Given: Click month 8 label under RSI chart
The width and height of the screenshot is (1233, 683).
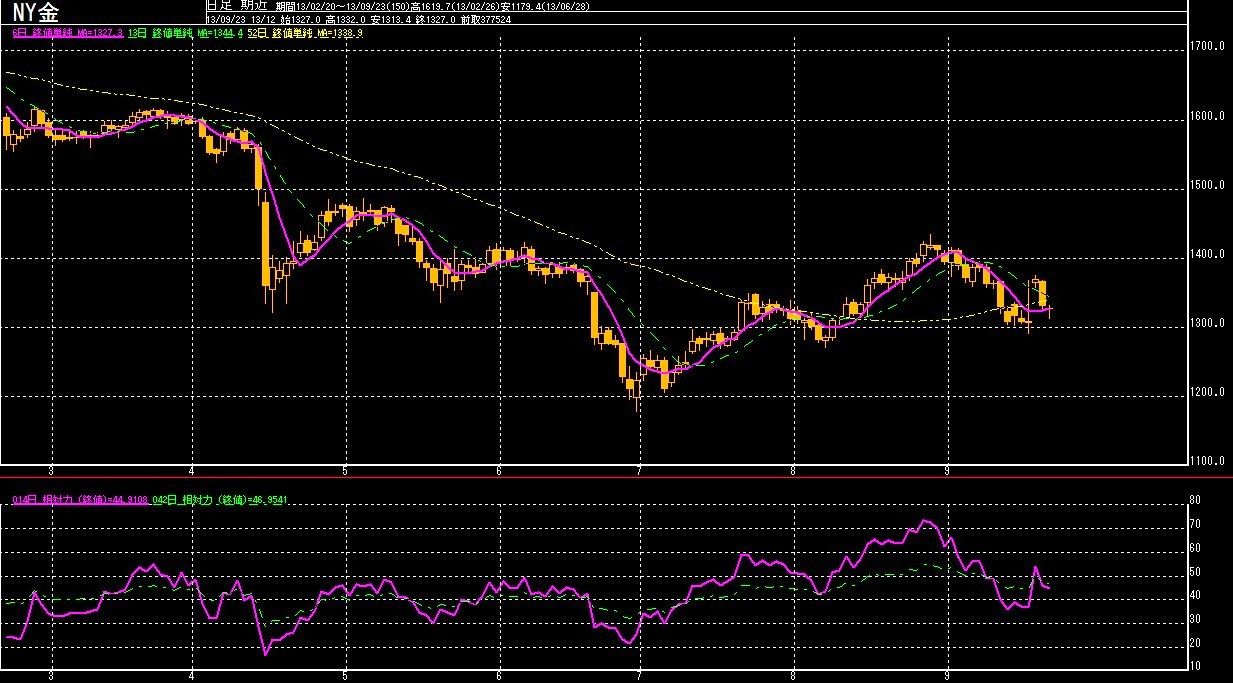Looking at the screenshot, I should (x=793, y=677).
